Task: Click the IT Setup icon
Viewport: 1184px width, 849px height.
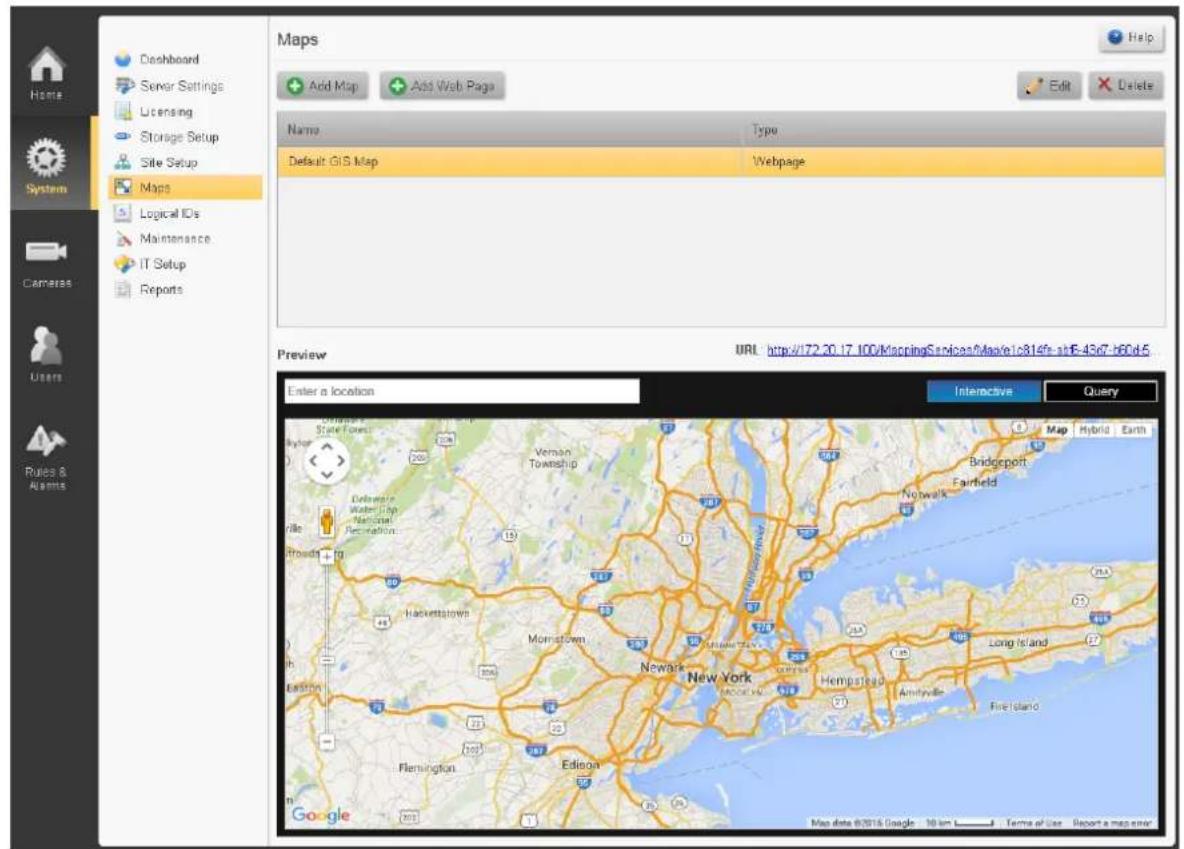Action: (124, 264)
